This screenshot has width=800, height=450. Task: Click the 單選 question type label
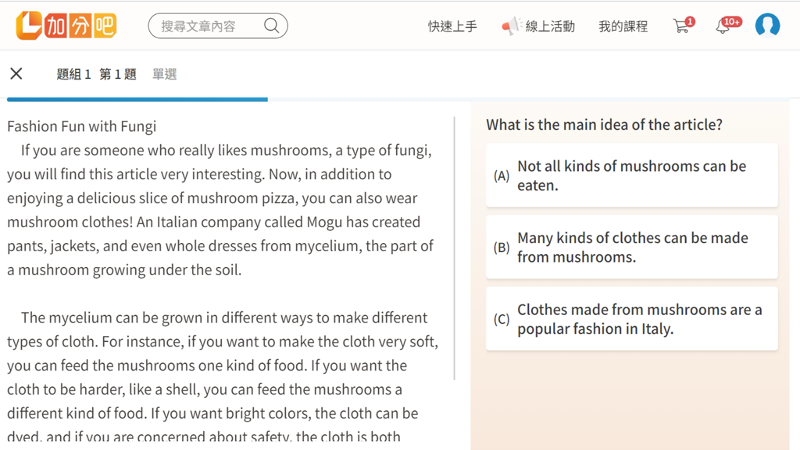pos(164,74)
